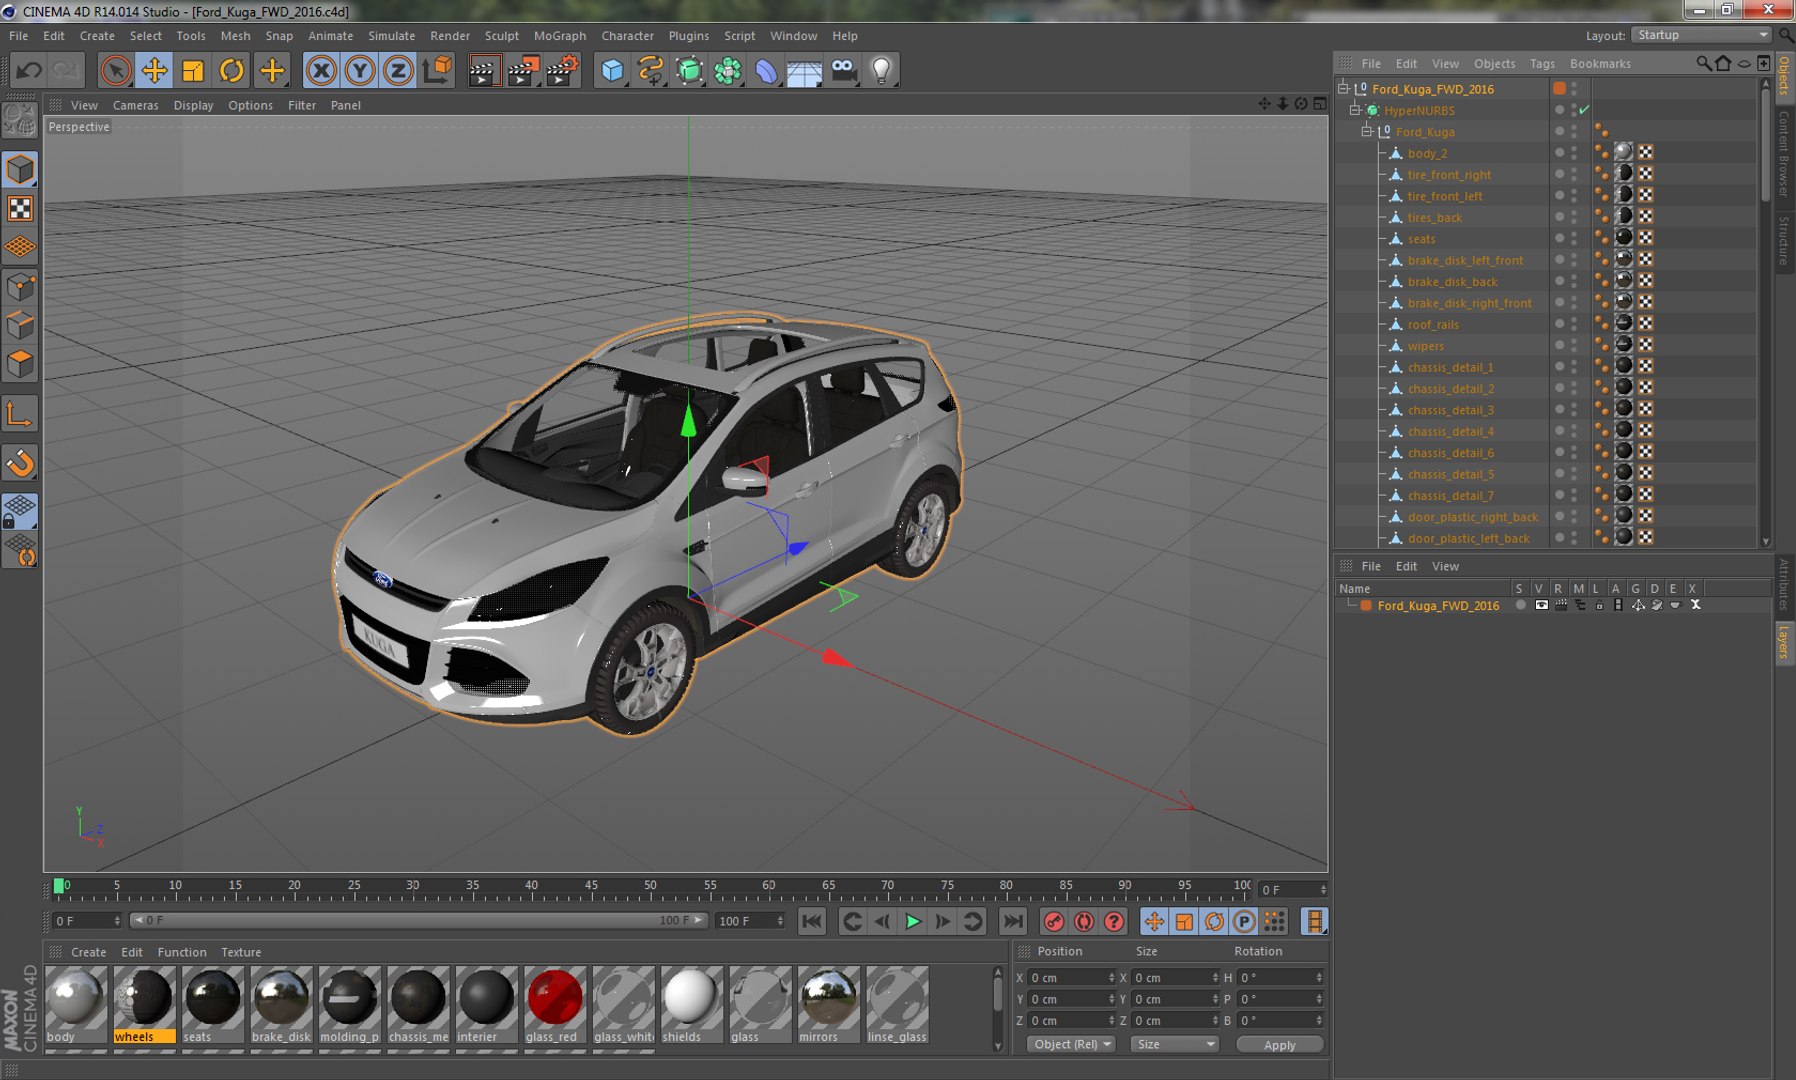
Task: Enable Polygons mode in left toolbar
Action: click(x=20, y=364)
